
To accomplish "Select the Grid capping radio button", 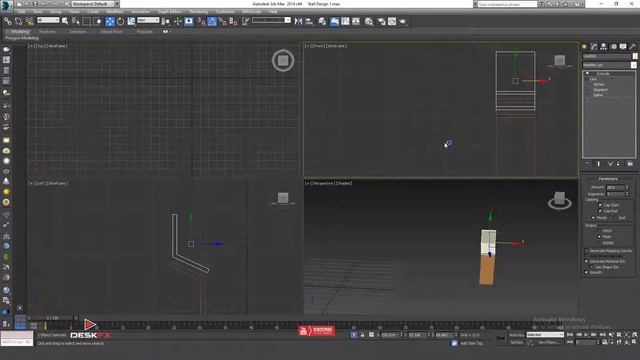I will pos(614,218).
